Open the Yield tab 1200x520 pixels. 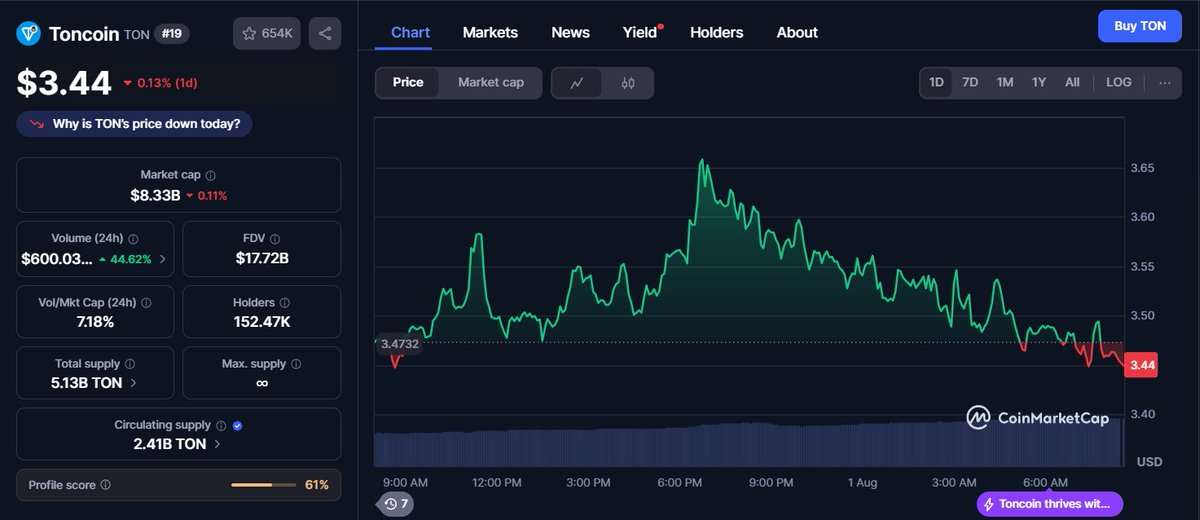(641, 32)
